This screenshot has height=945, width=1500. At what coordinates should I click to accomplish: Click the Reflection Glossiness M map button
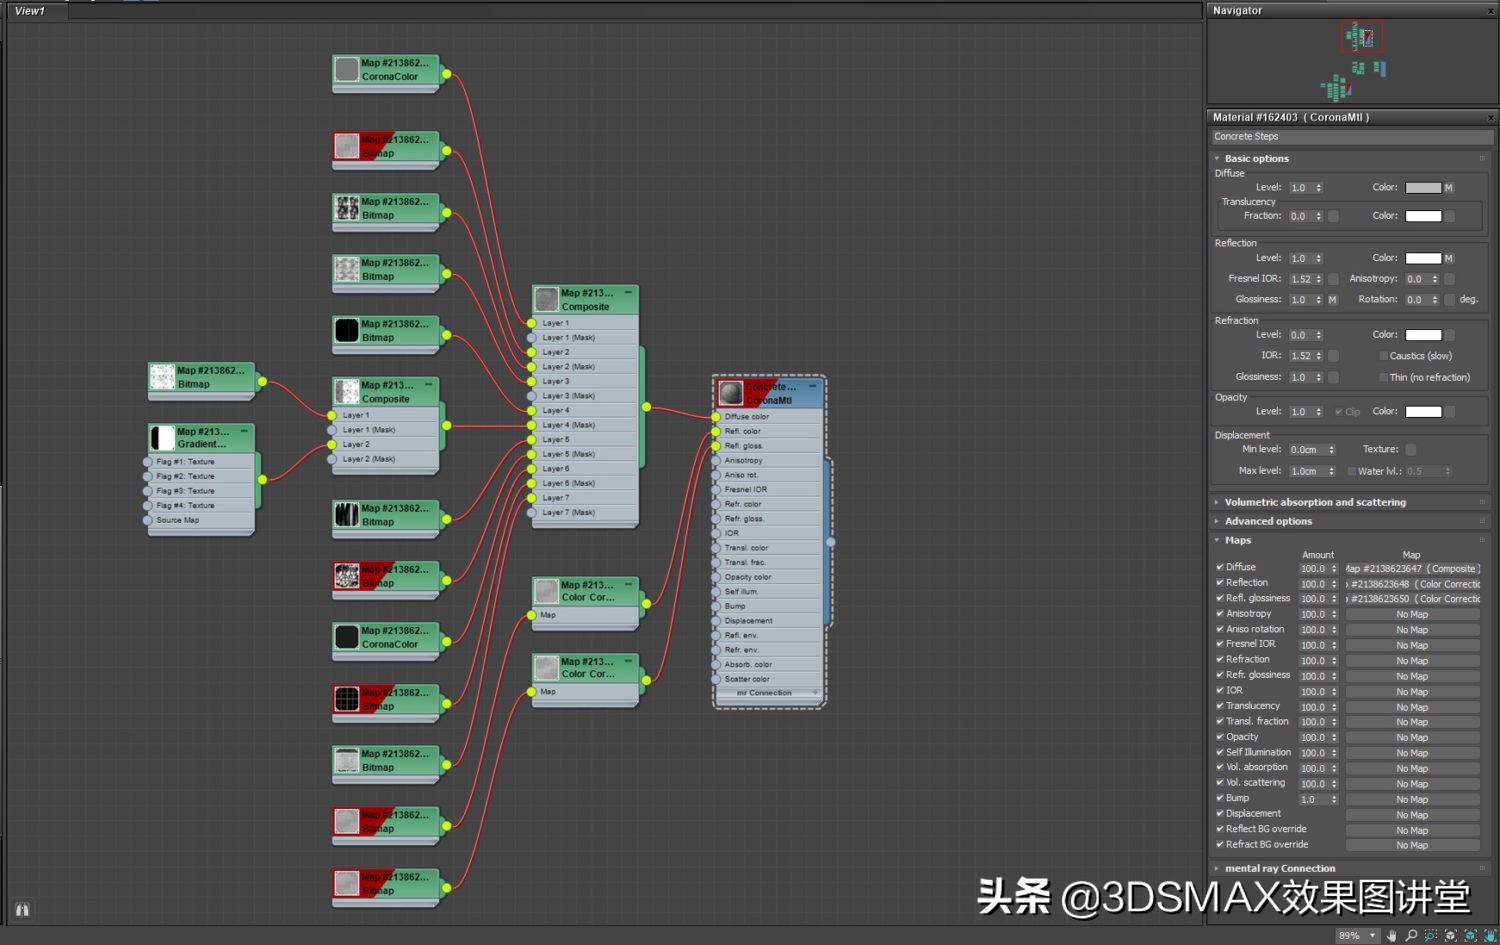click(x=1332, y=300)
